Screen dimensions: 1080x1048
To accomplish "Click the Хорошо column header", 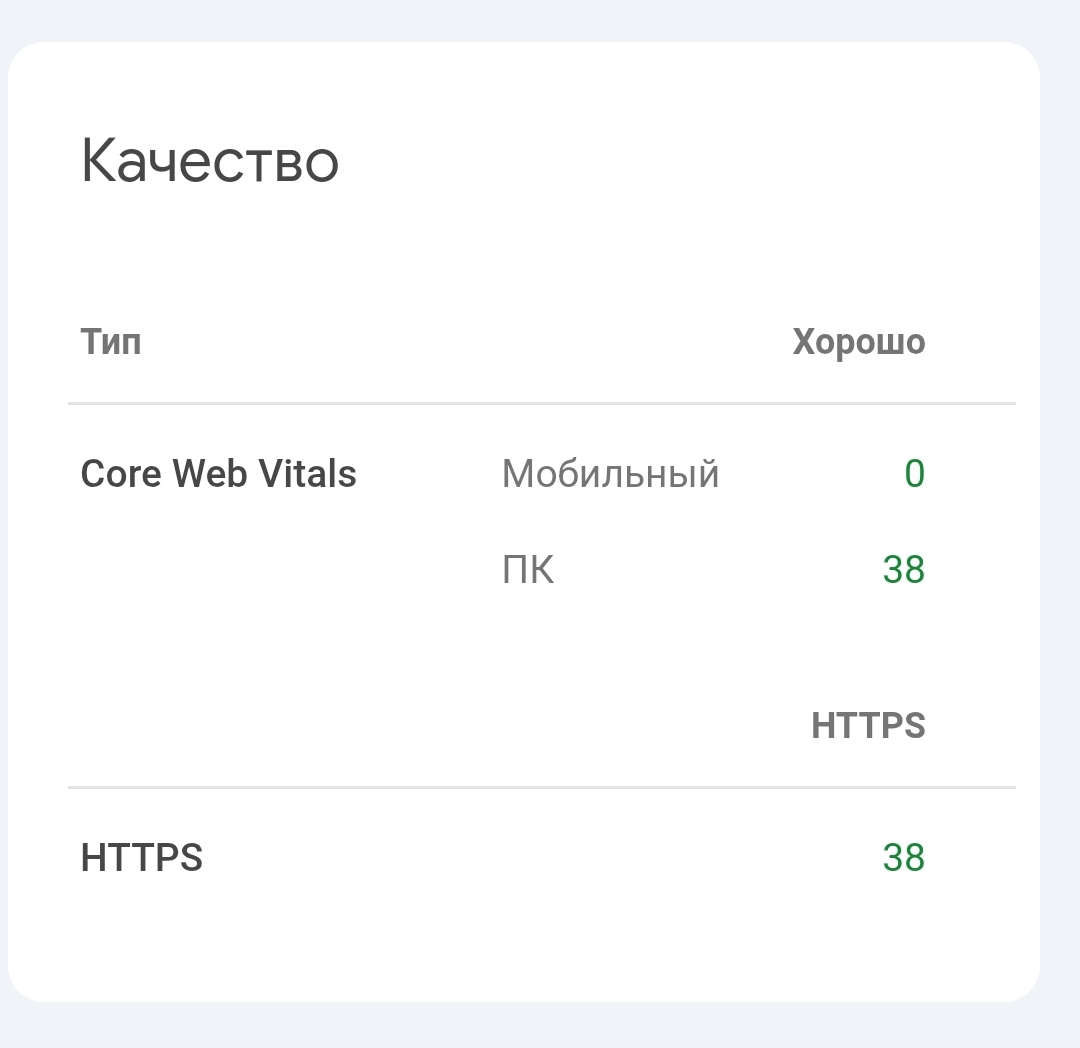I will (858, 342).
